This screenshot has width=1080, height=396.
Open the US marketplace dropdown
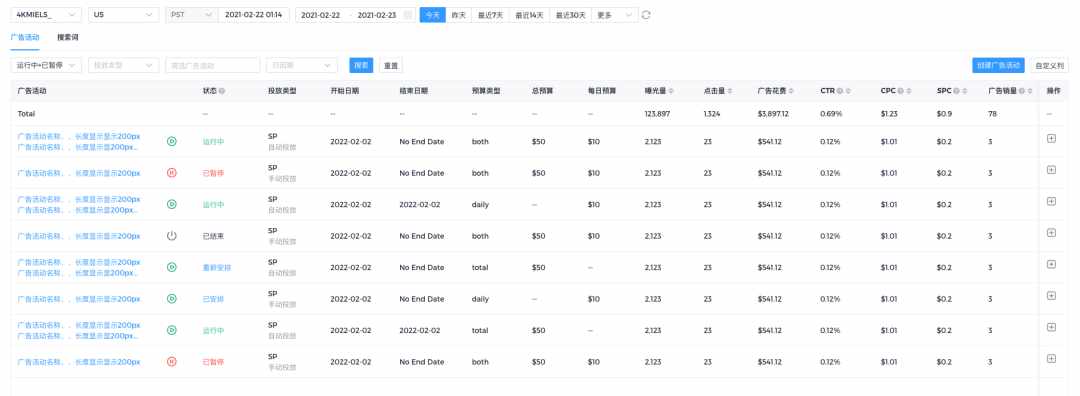click(x=123, y=14)
